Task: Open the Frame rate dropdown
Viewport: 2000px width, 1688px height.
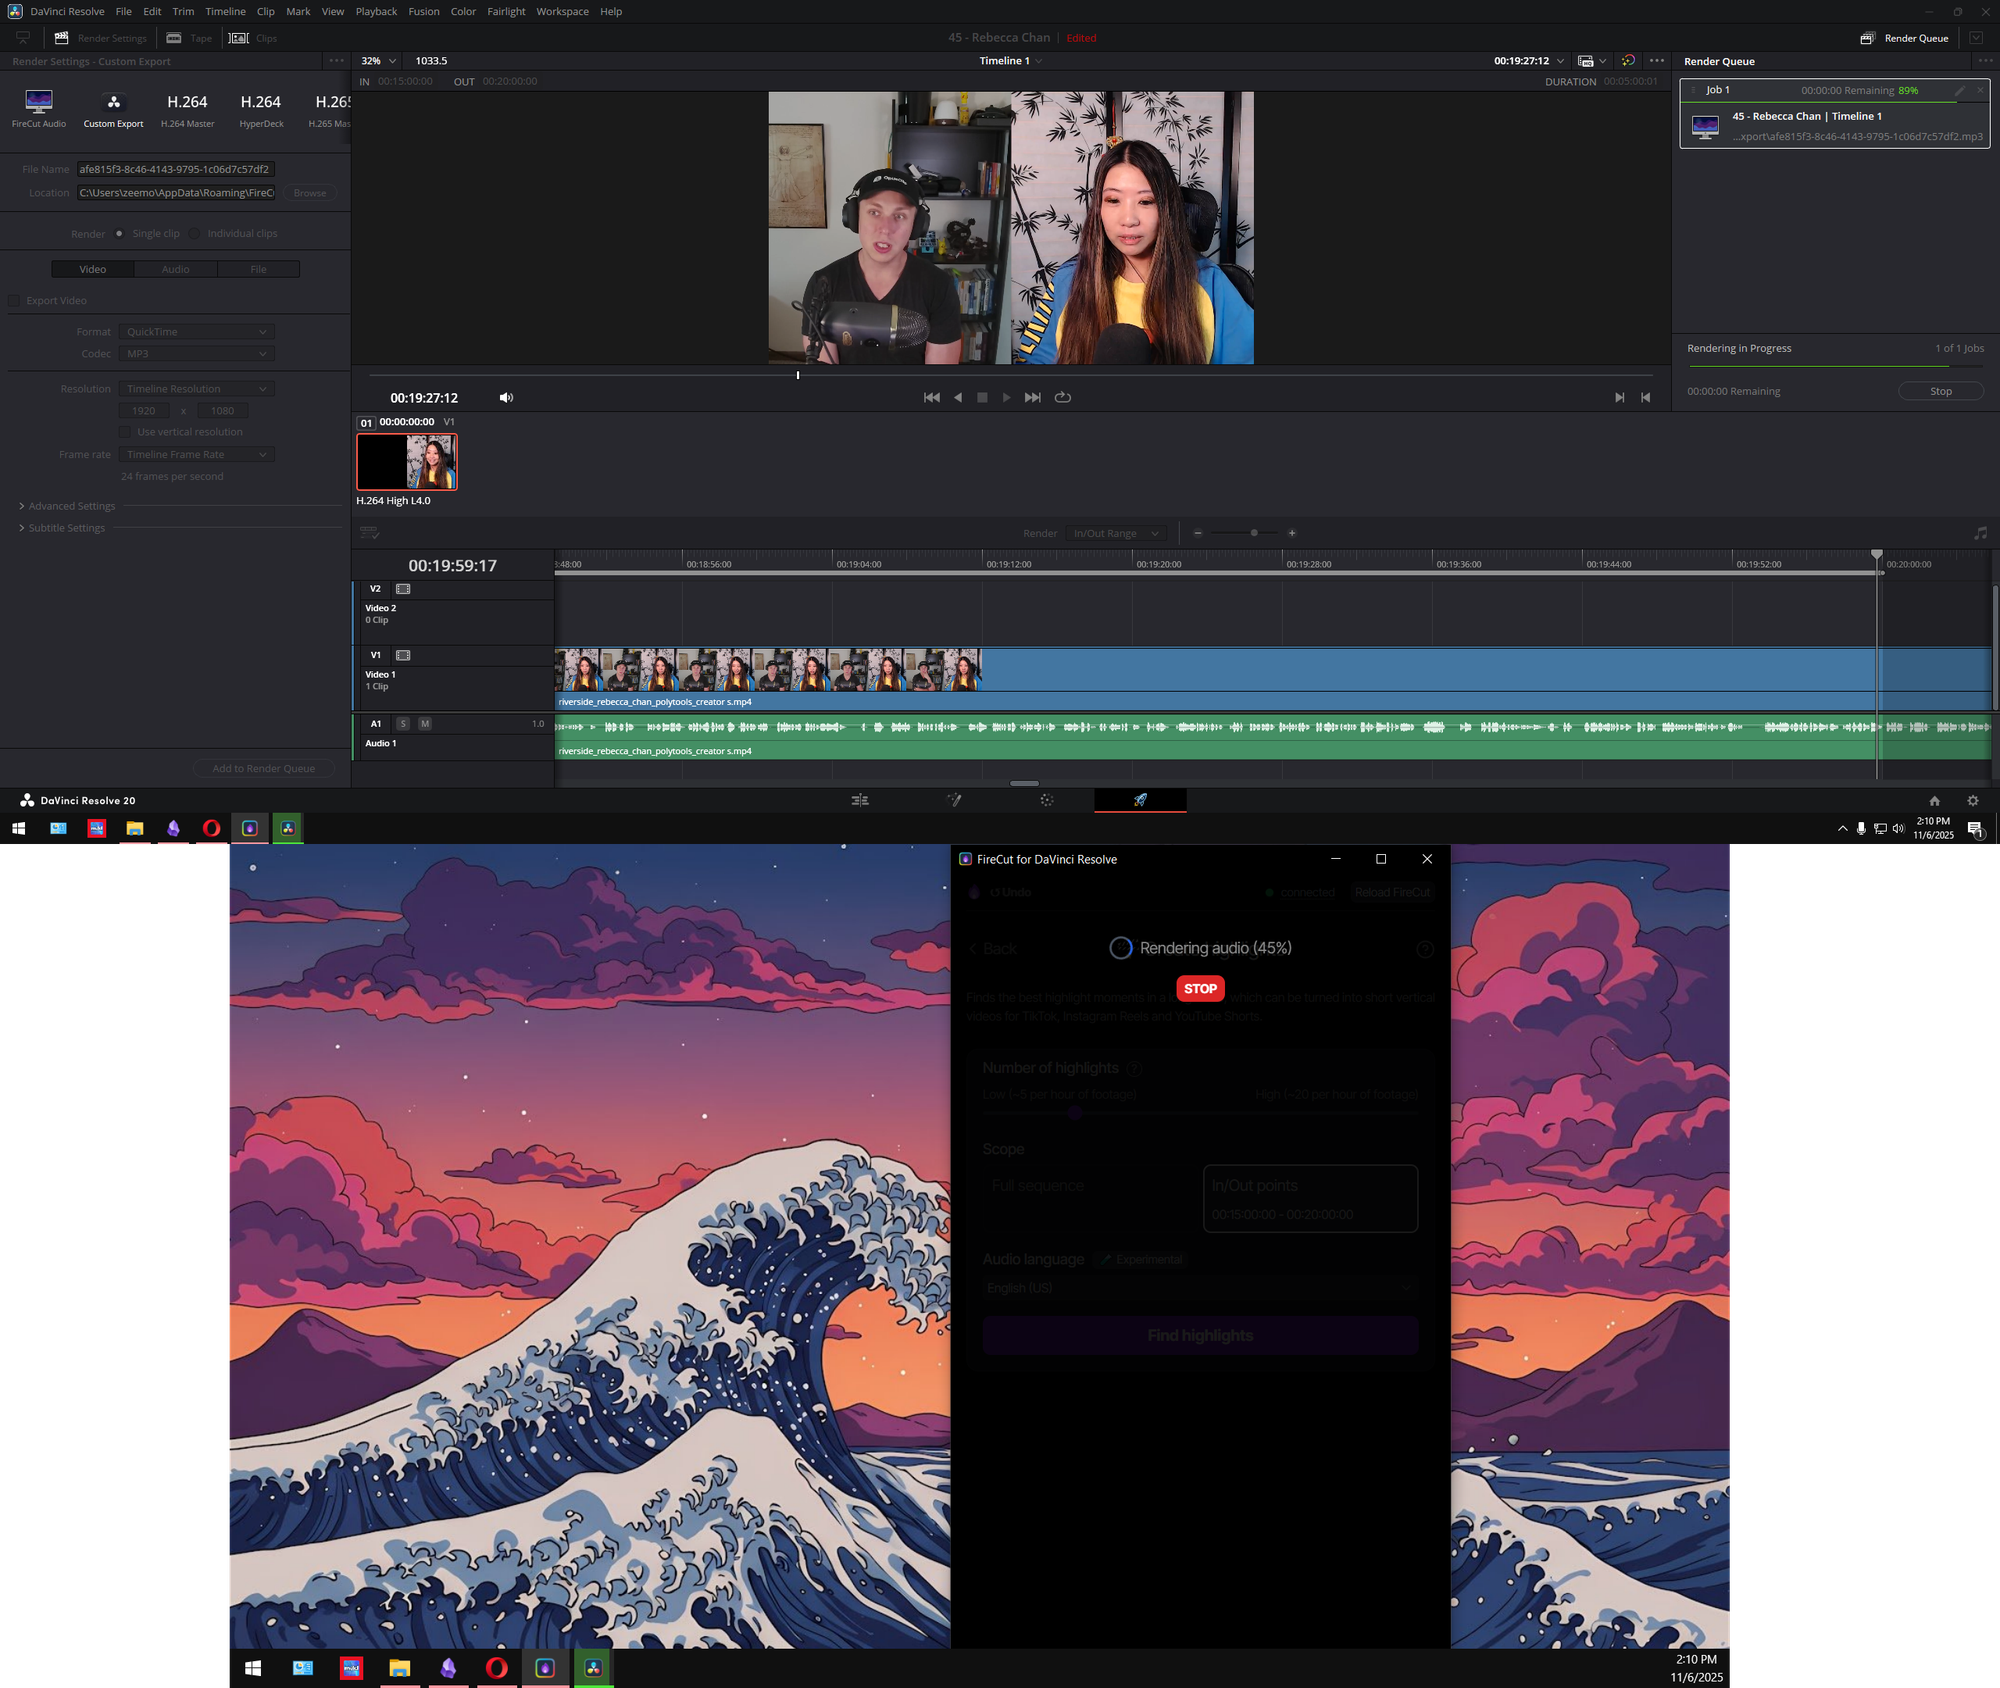Action: coord(196,454)
